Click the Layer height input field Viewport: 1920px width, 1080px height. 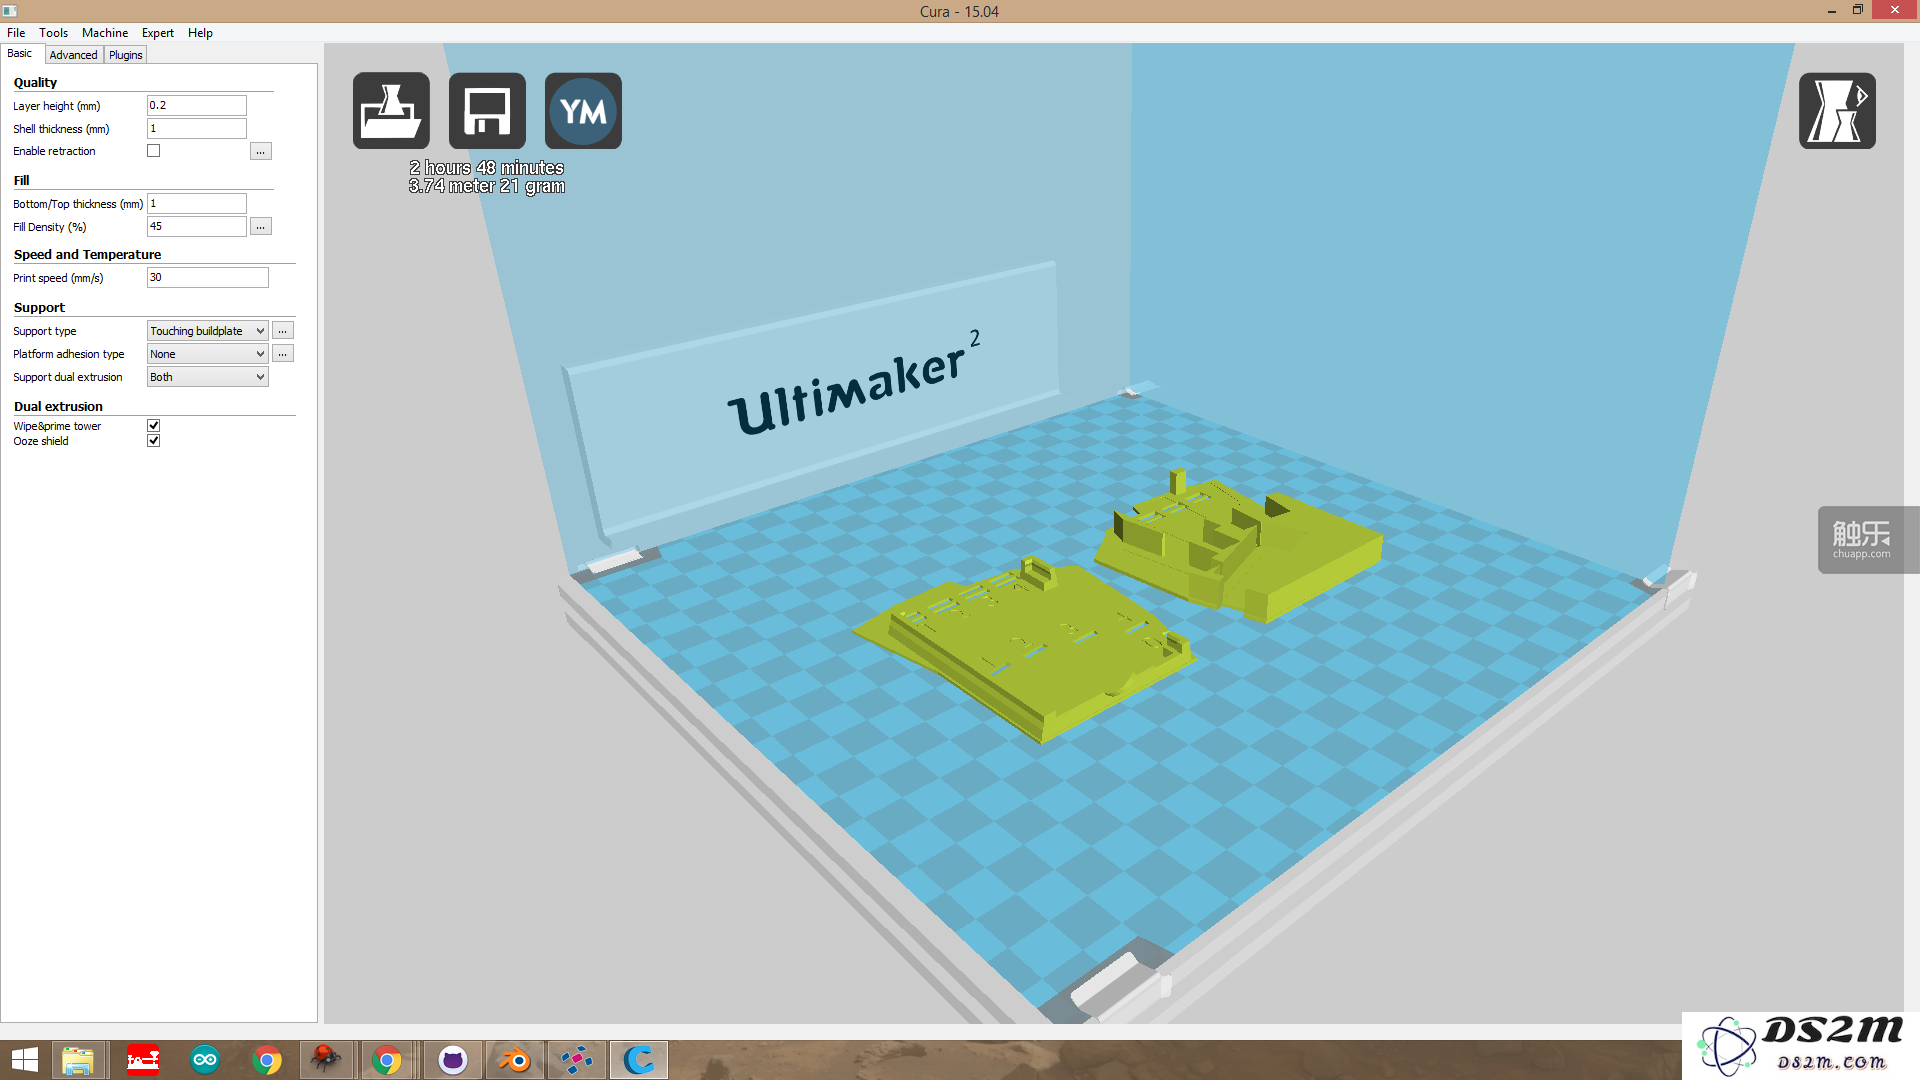[197, 105]
